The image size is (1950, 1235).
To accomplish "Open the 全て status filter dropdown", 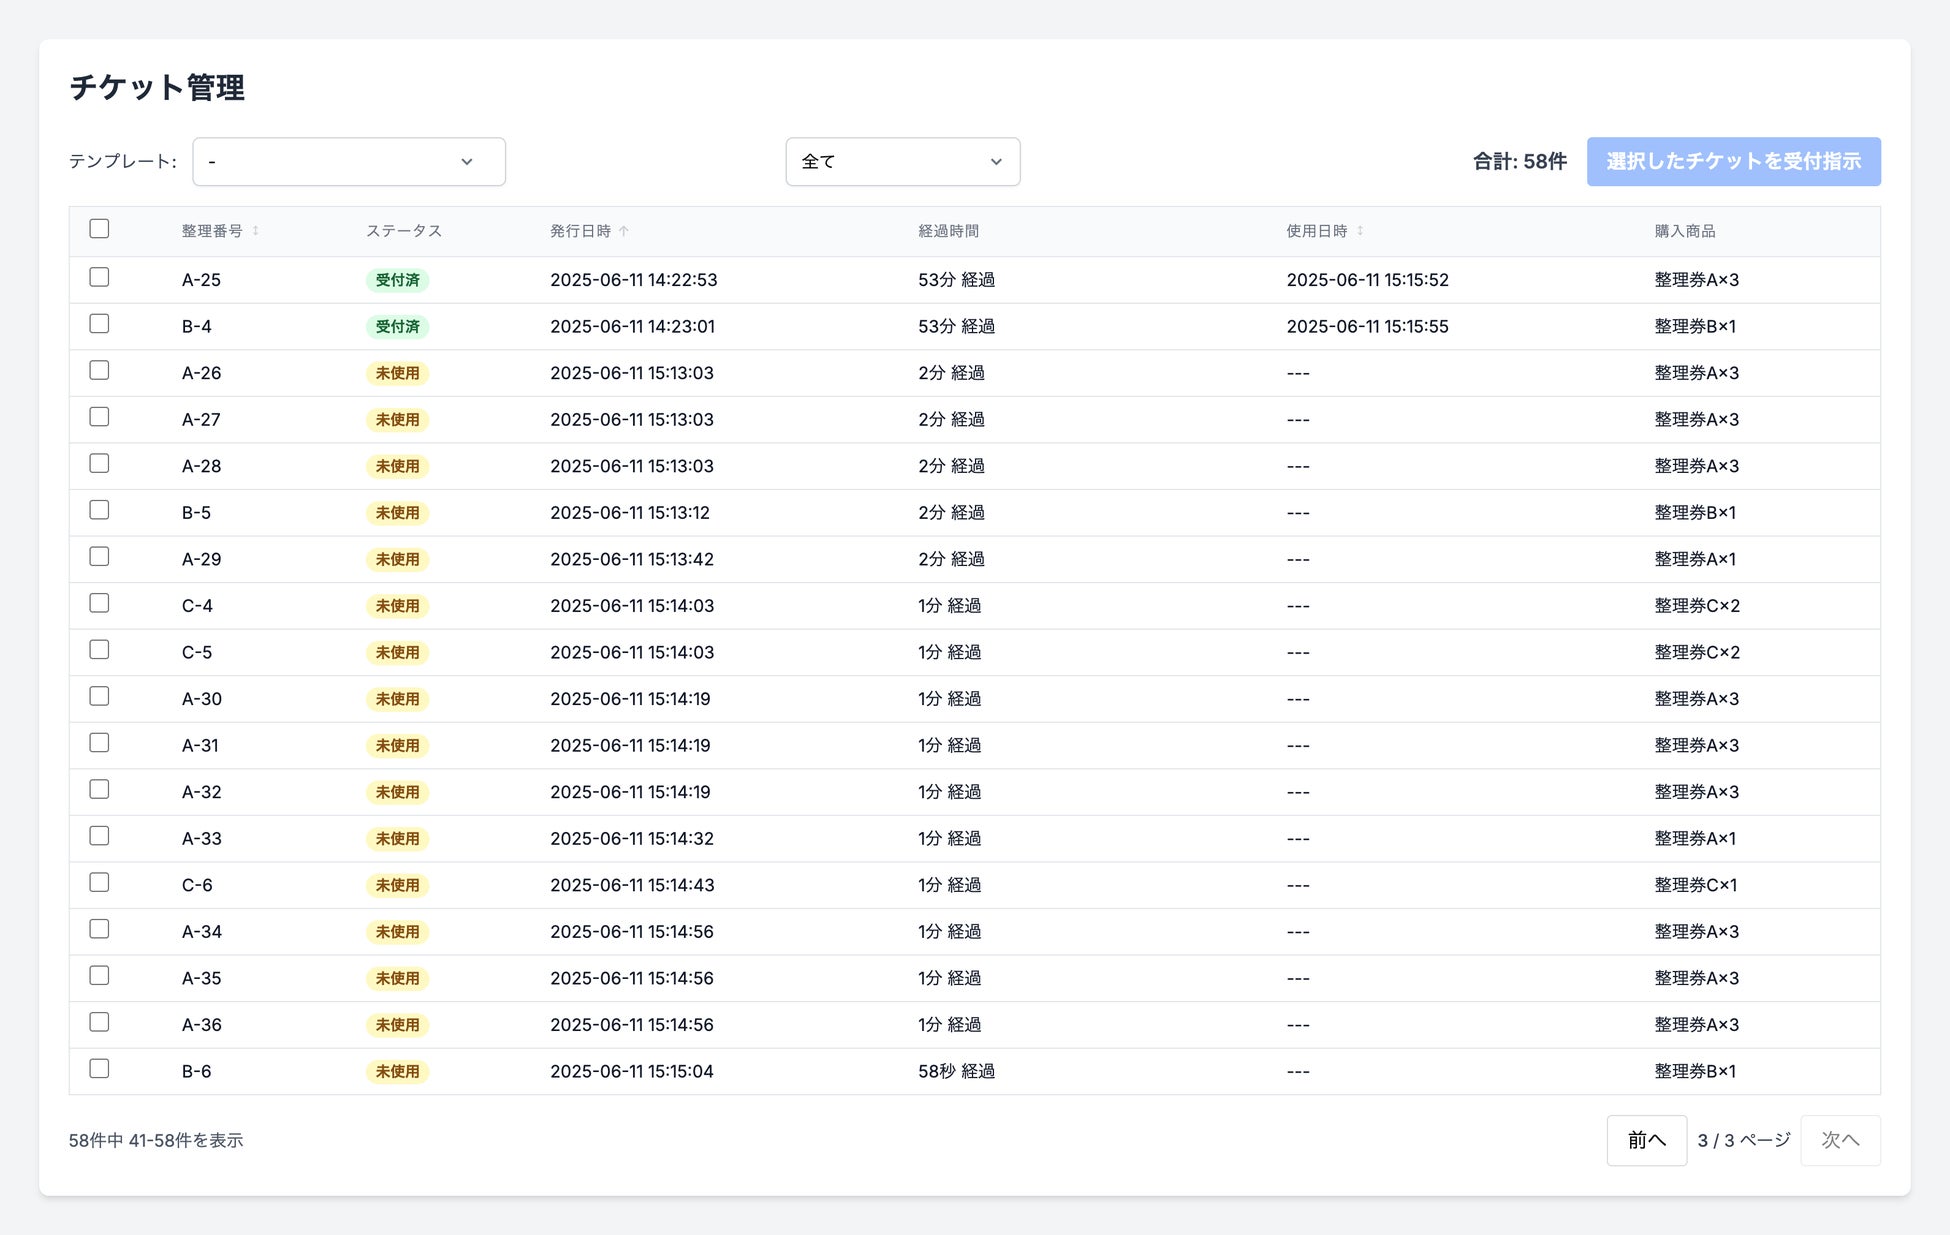I will tap(902, 162).
